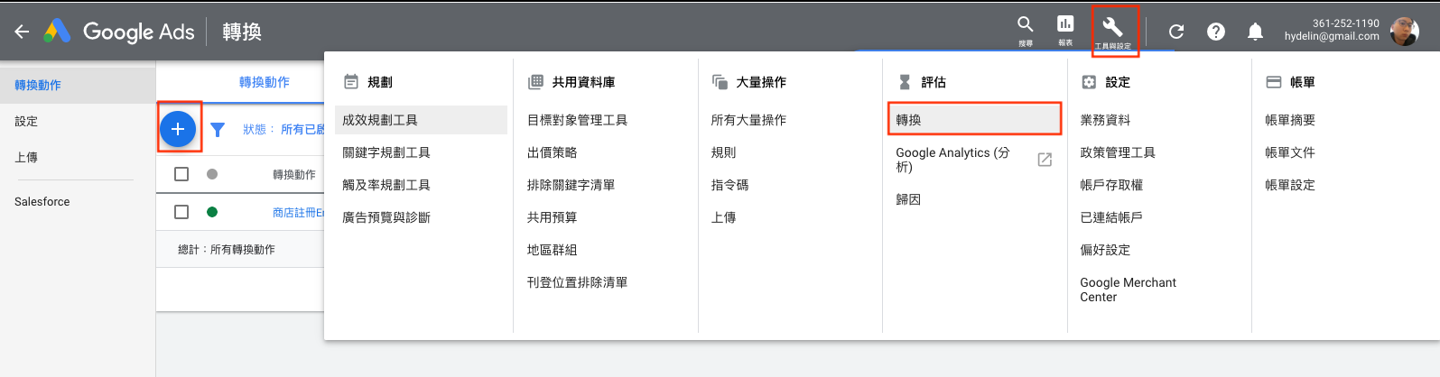Open 共用預算
Viewport: 1440px width, 377px height.
[552, 218]
